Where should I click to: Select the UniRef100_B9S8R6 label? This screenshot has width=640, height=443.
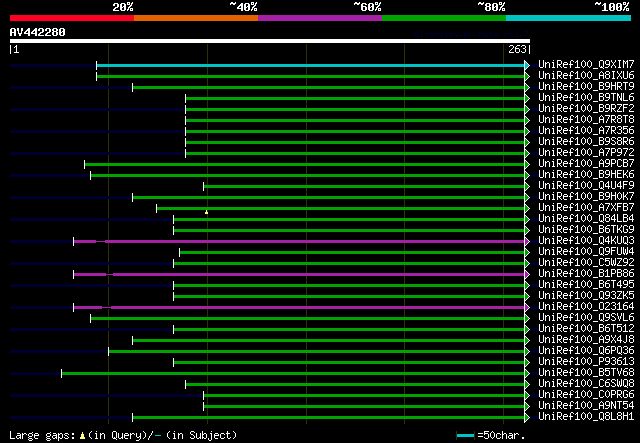pos(586,142)
